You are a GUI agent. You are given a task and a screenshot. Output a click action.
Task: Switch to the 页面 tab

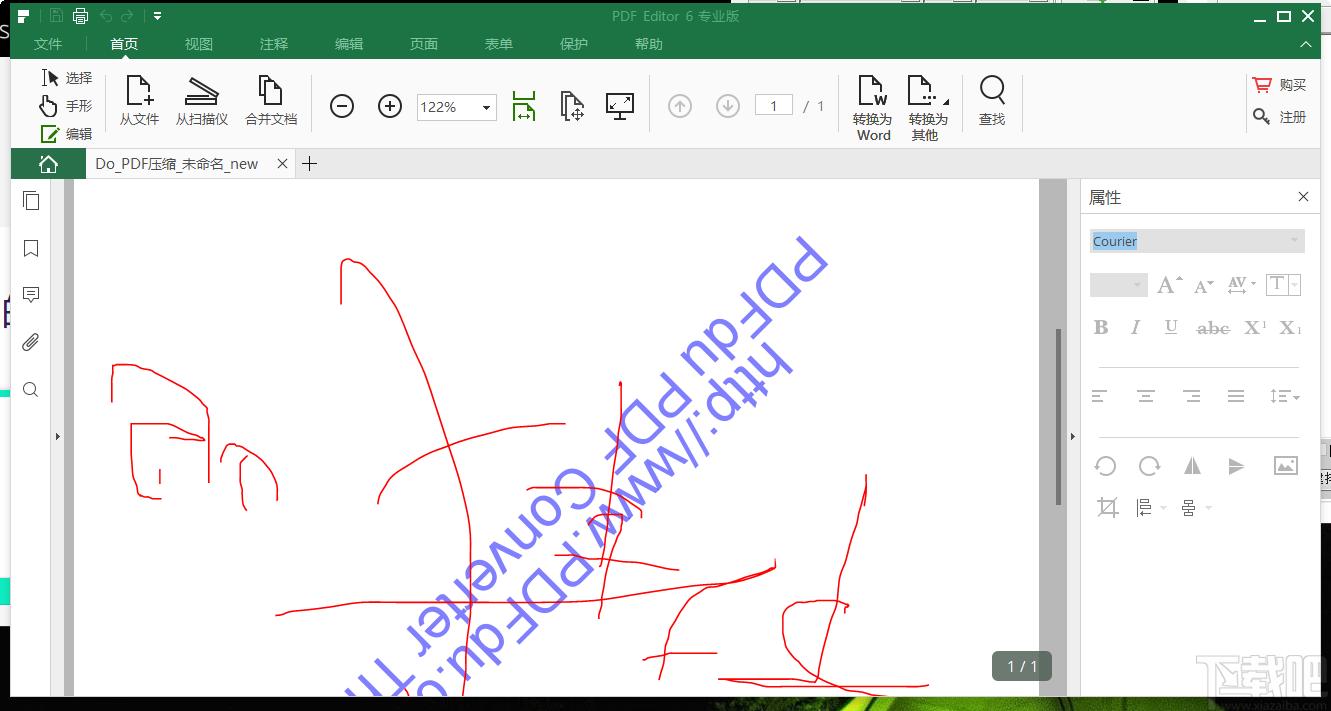(424, 44)
